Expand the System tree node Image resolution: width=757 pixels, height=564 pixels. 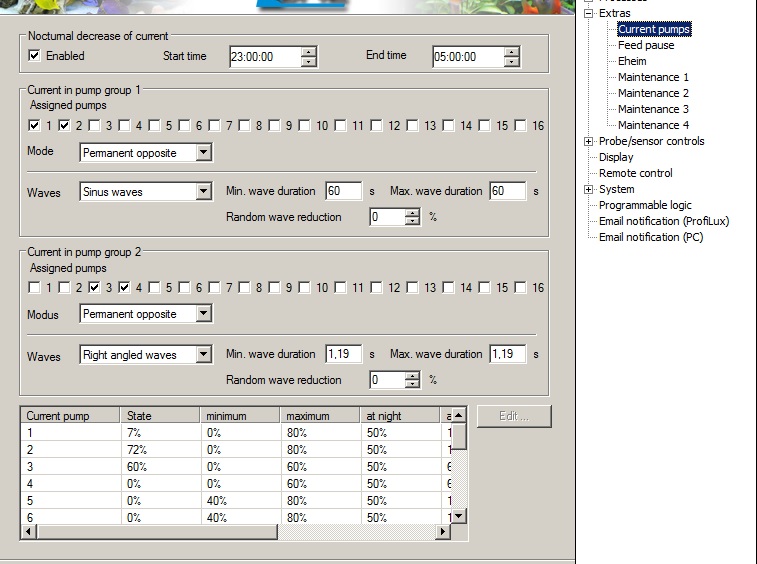589,189
